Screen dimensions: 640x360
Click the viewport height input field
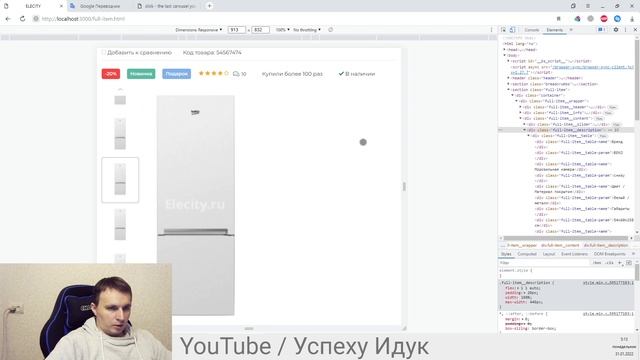(x=260, y=30)
